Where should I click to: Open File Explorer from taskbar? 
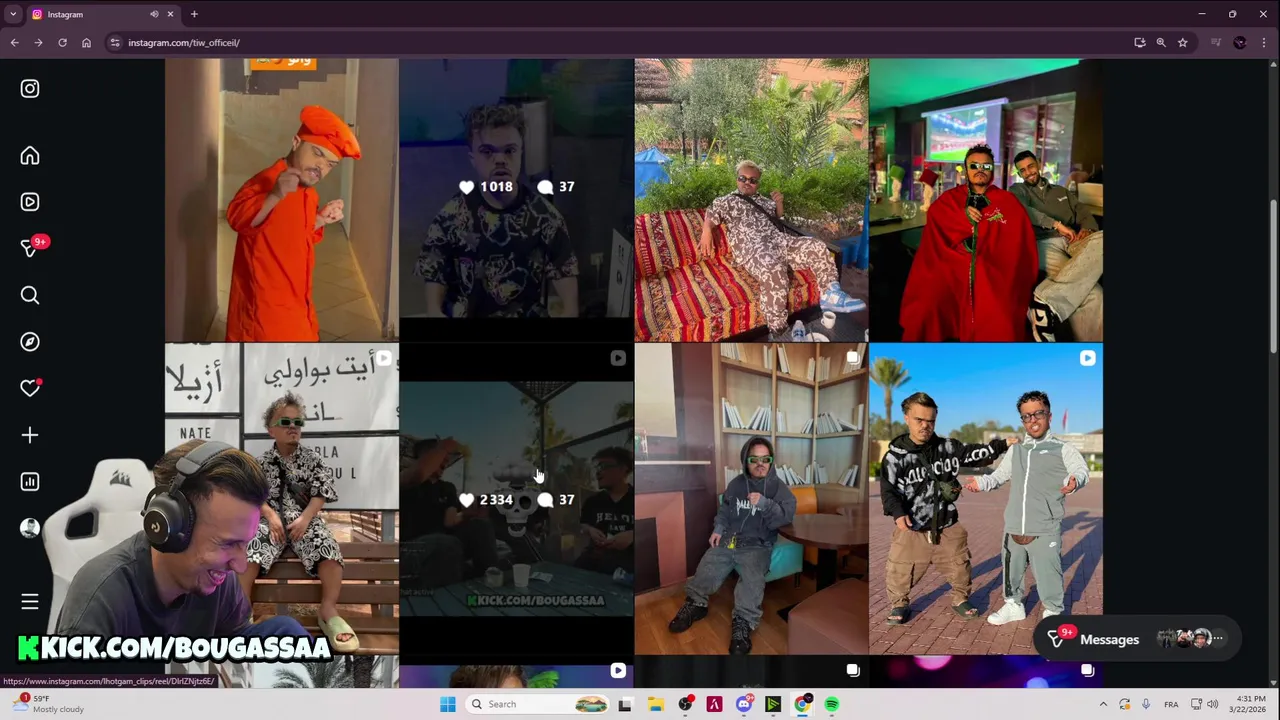tap(656, 704)
